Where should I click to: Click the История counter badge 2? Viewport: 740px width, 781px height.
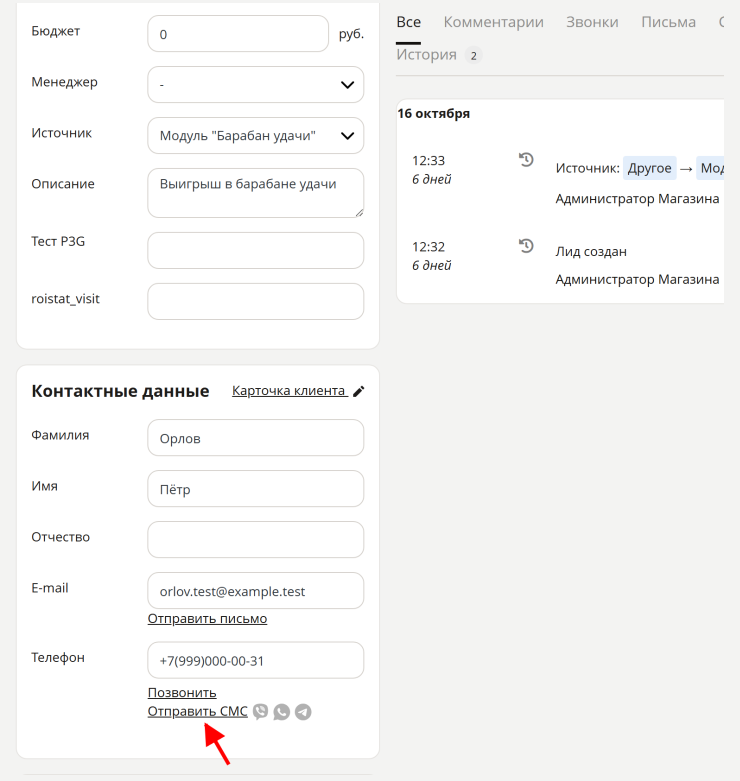coord(474,55)
